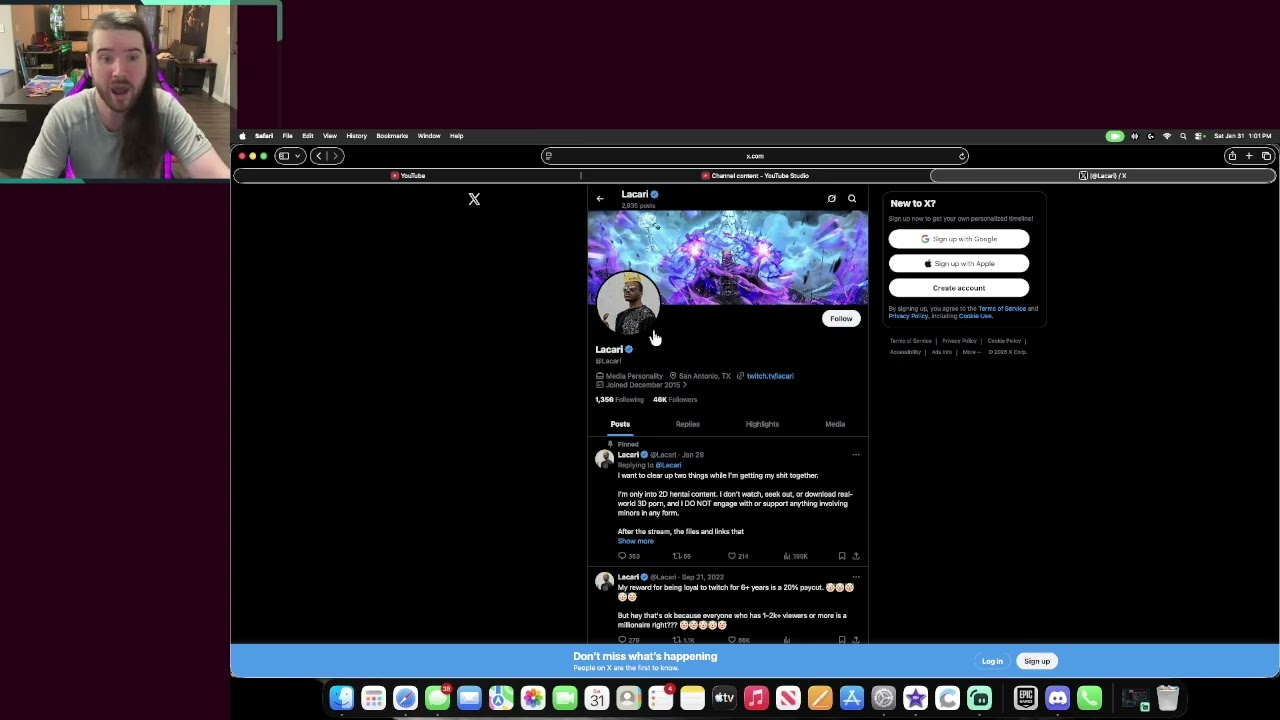Show Safari tab overview
The height and width of the screenshot is (720, 1280).
(1266, 156)
